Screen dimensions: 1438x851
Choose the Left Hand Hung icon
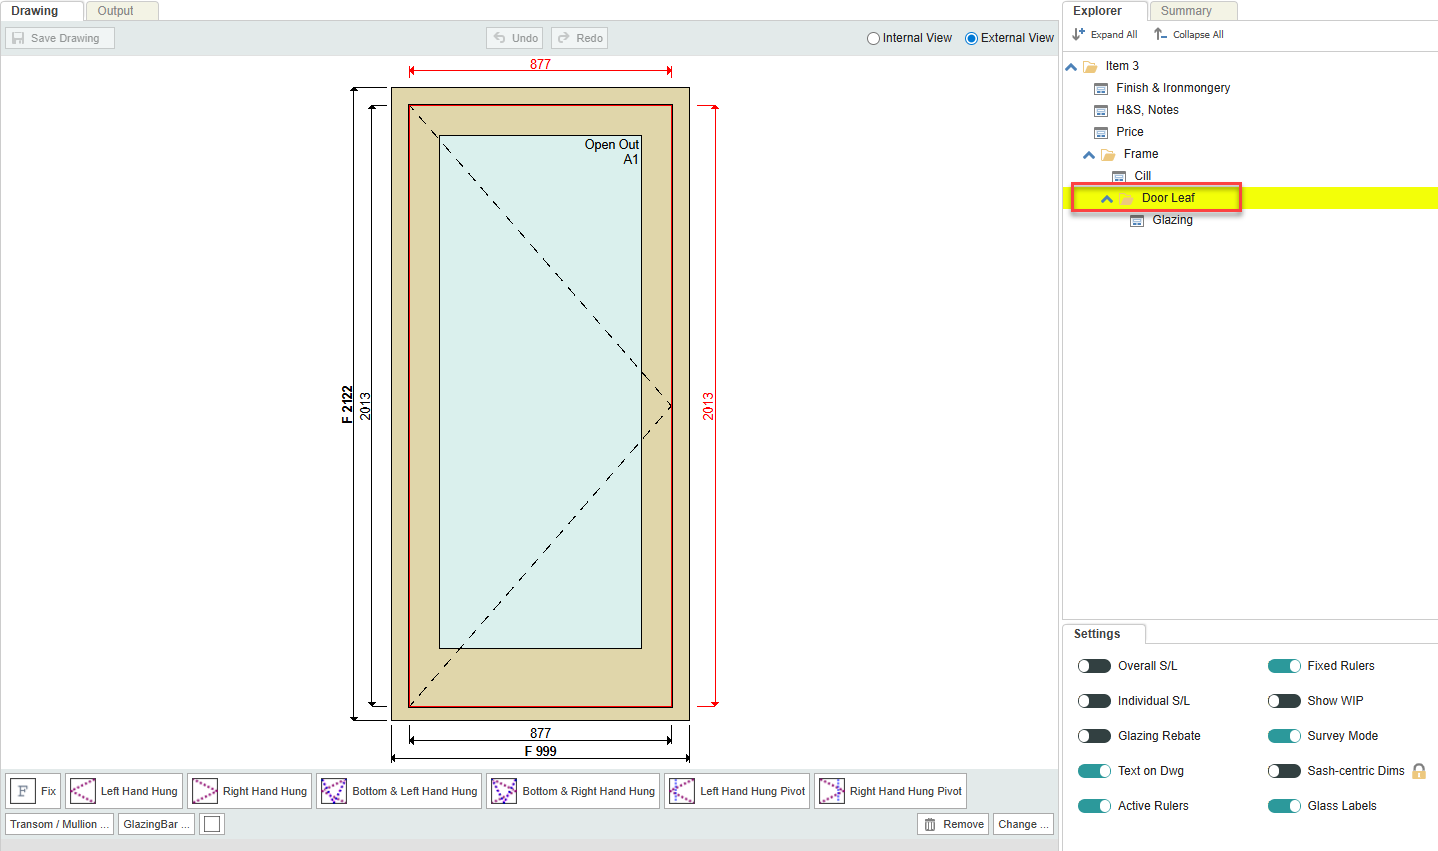83,791
